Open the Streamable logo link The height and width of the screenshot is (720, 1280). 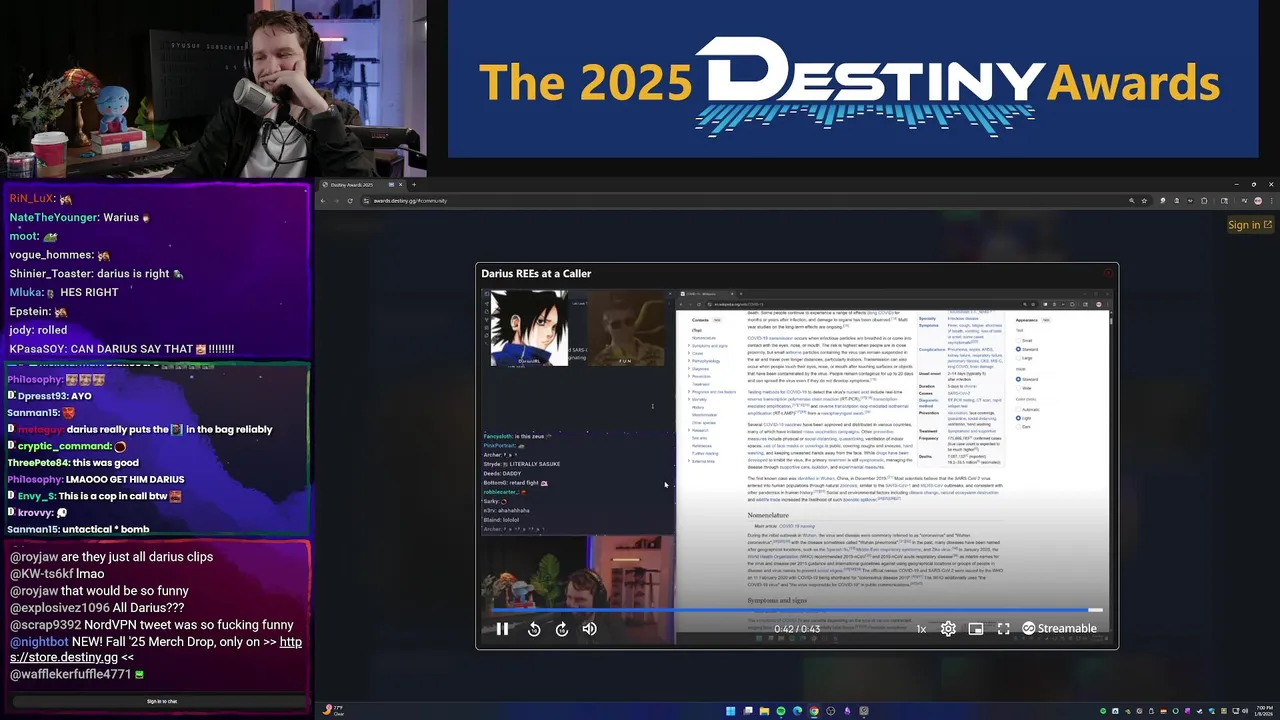click(1059, 629)
